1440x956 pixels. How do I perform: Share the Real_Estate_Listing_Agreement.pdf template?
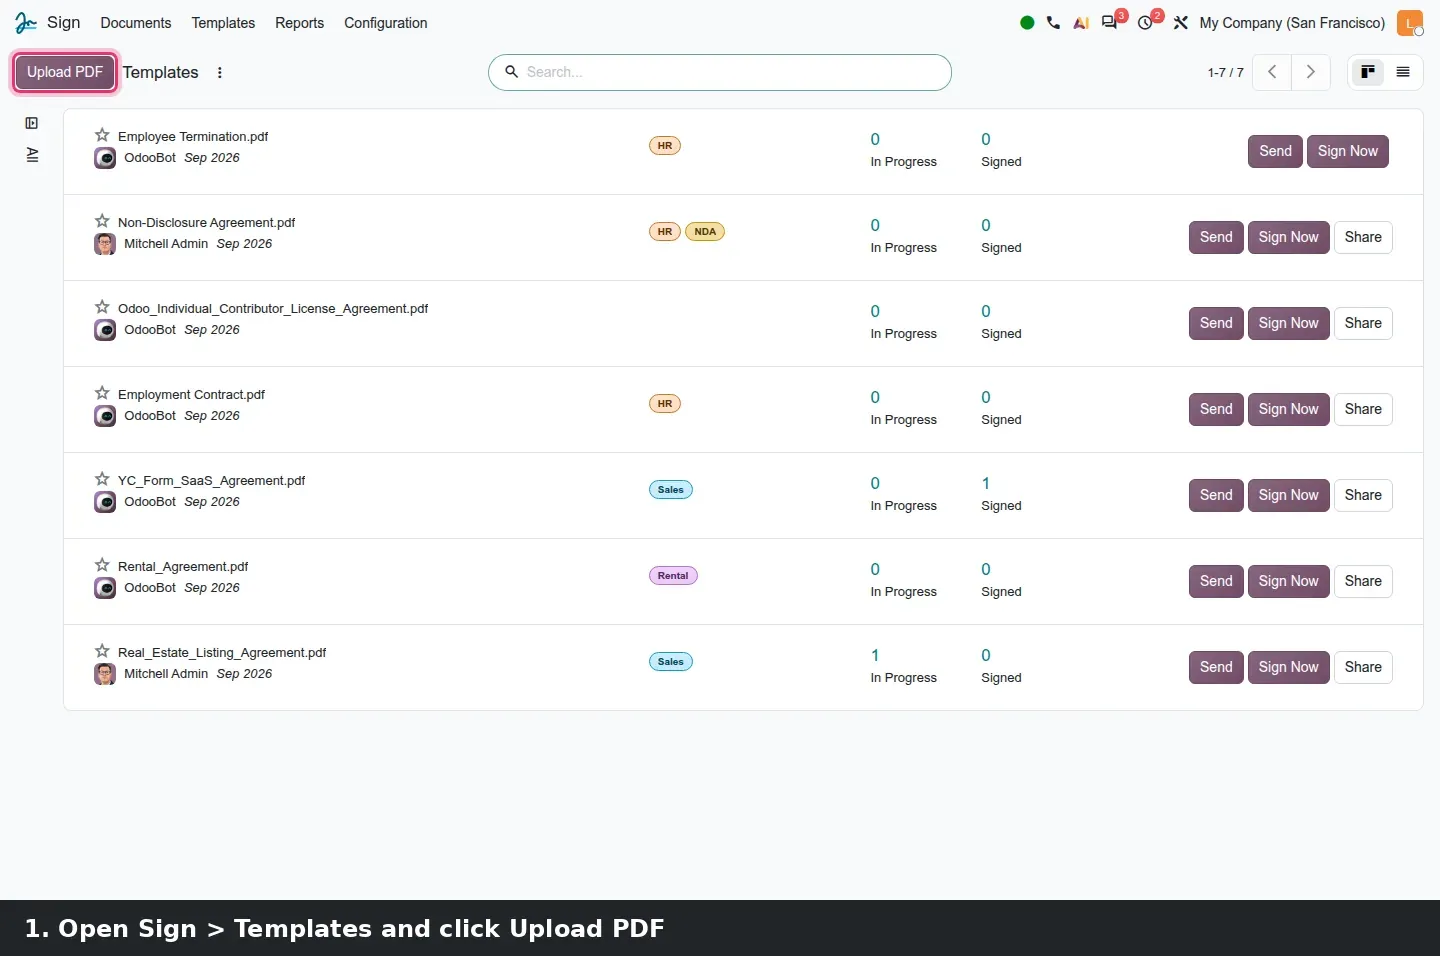coord(1363,667)
